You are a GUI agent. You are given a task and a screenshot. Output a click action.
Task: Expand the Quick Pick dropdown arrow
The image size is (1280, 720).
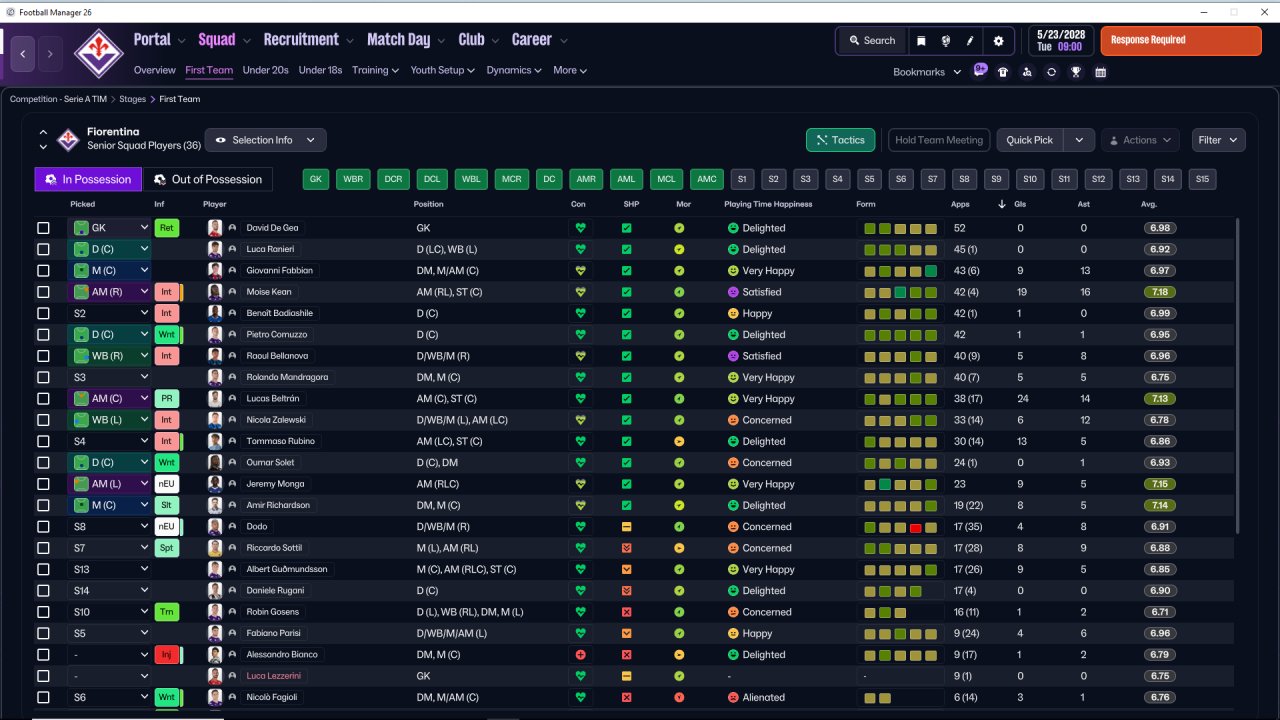[1079, 140]
